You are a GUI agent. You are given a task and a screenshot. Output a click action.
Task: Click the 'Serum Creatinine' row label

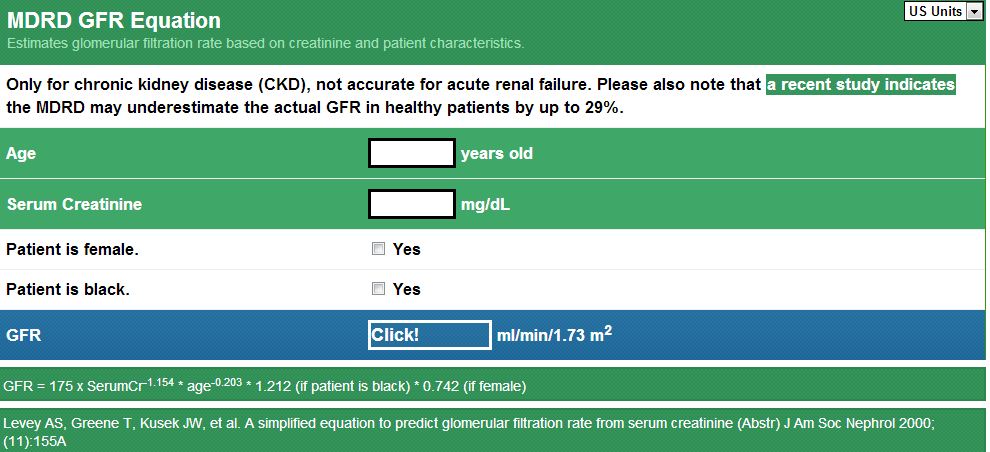pyautogui.click(x=74, y=204)
